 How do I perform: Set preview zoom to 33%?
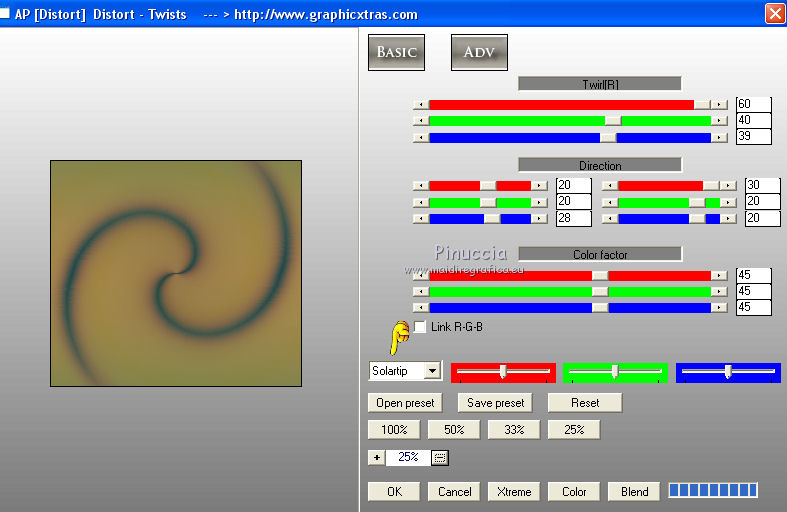click(514, 430)
